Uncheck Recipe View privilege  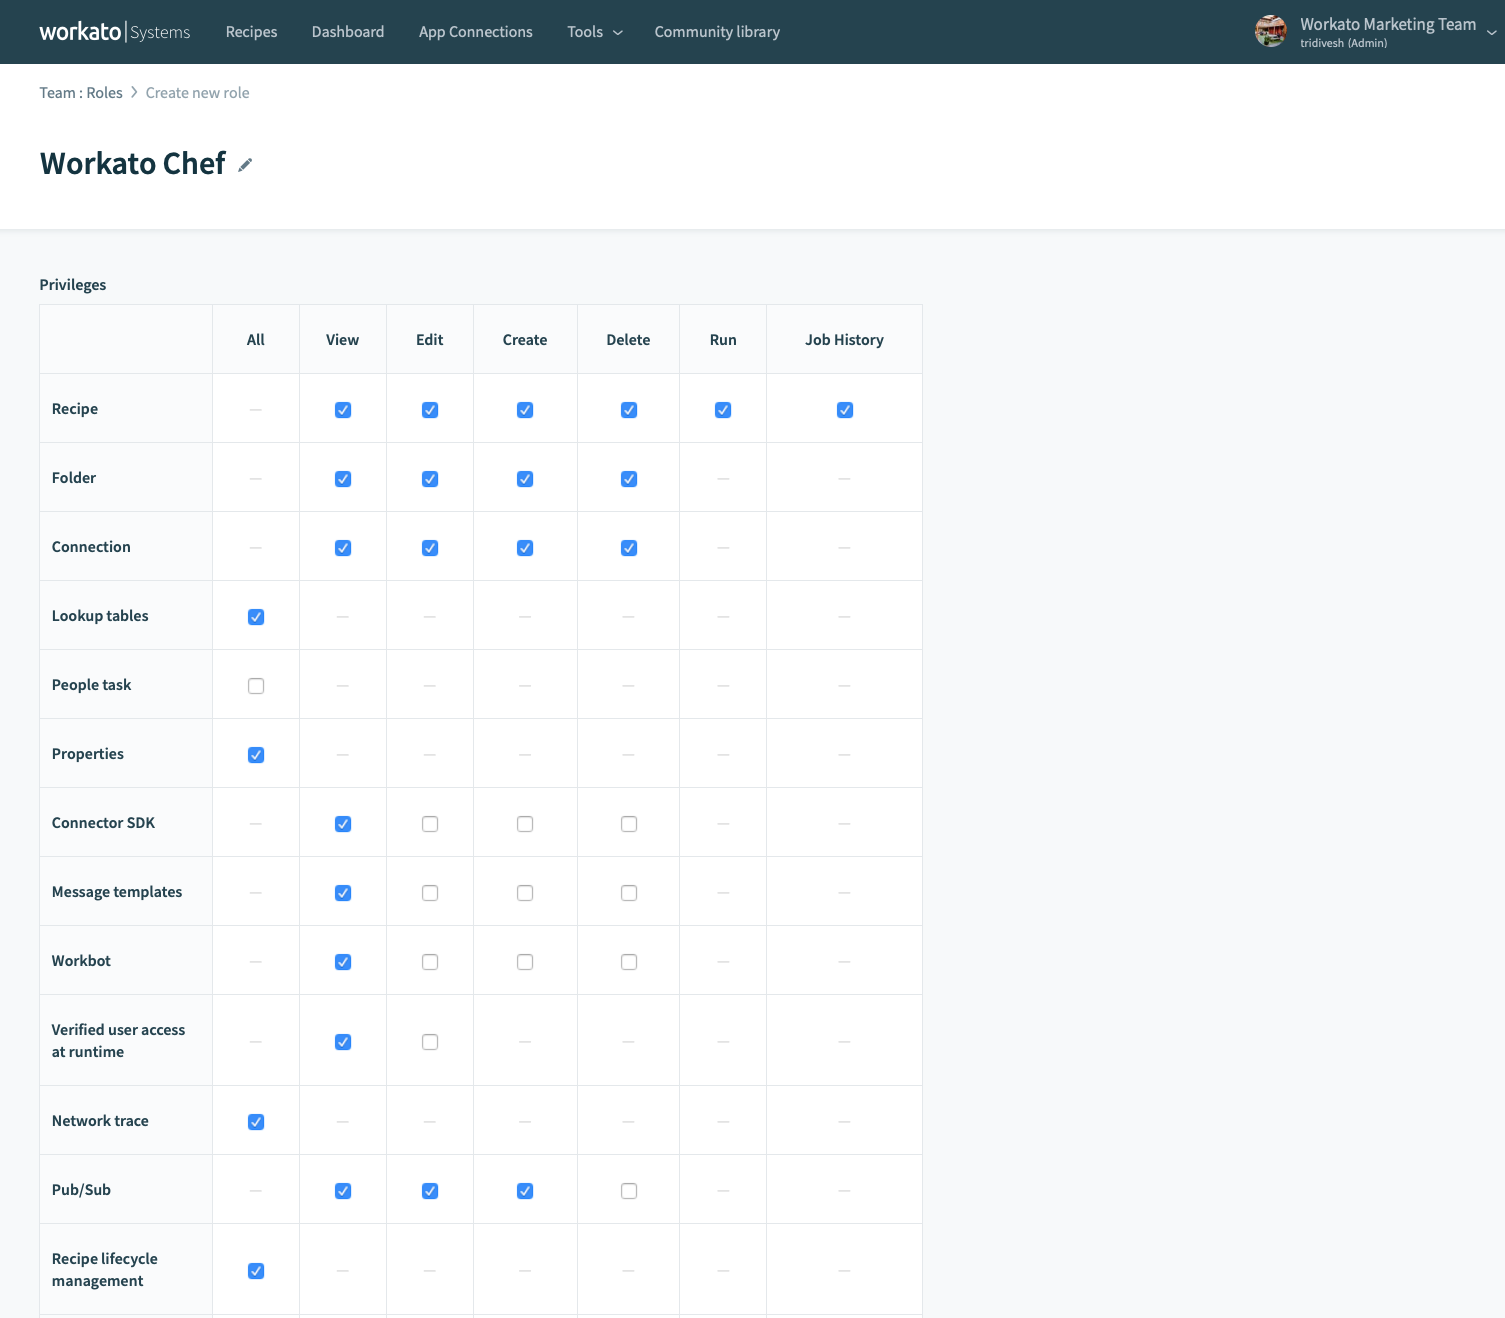point(343,410)
